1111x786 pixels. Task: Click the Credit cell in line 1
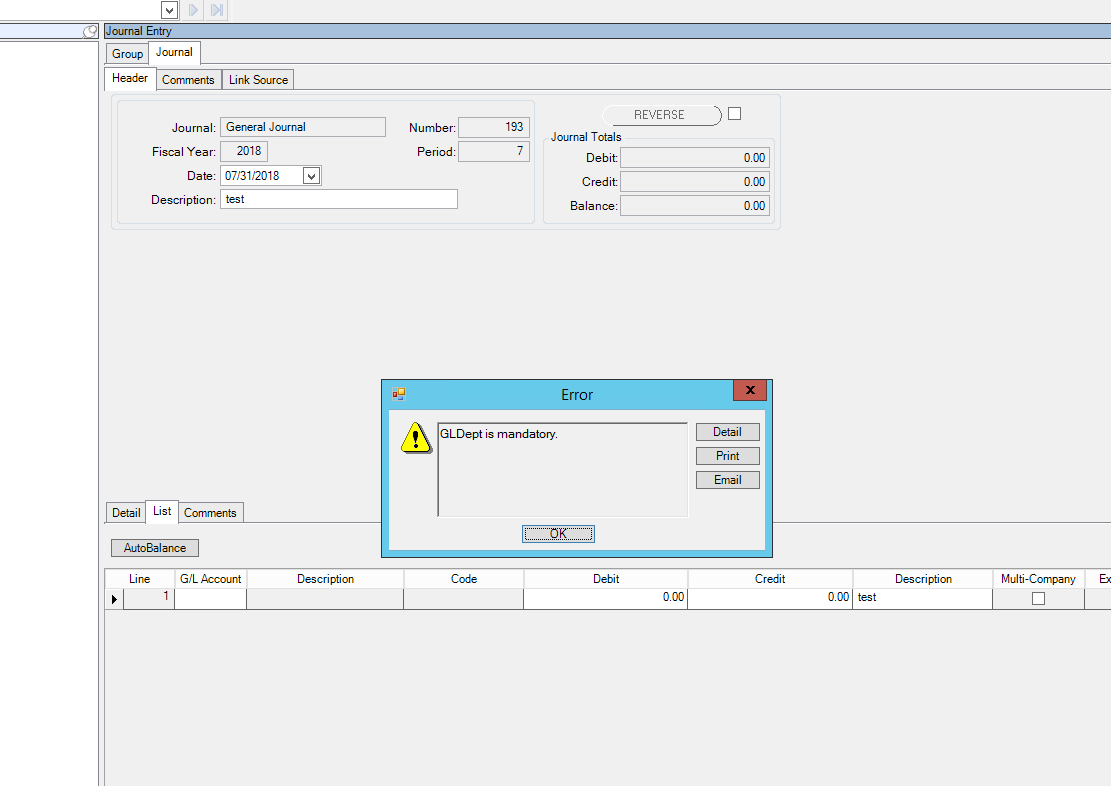pos(770,599)
